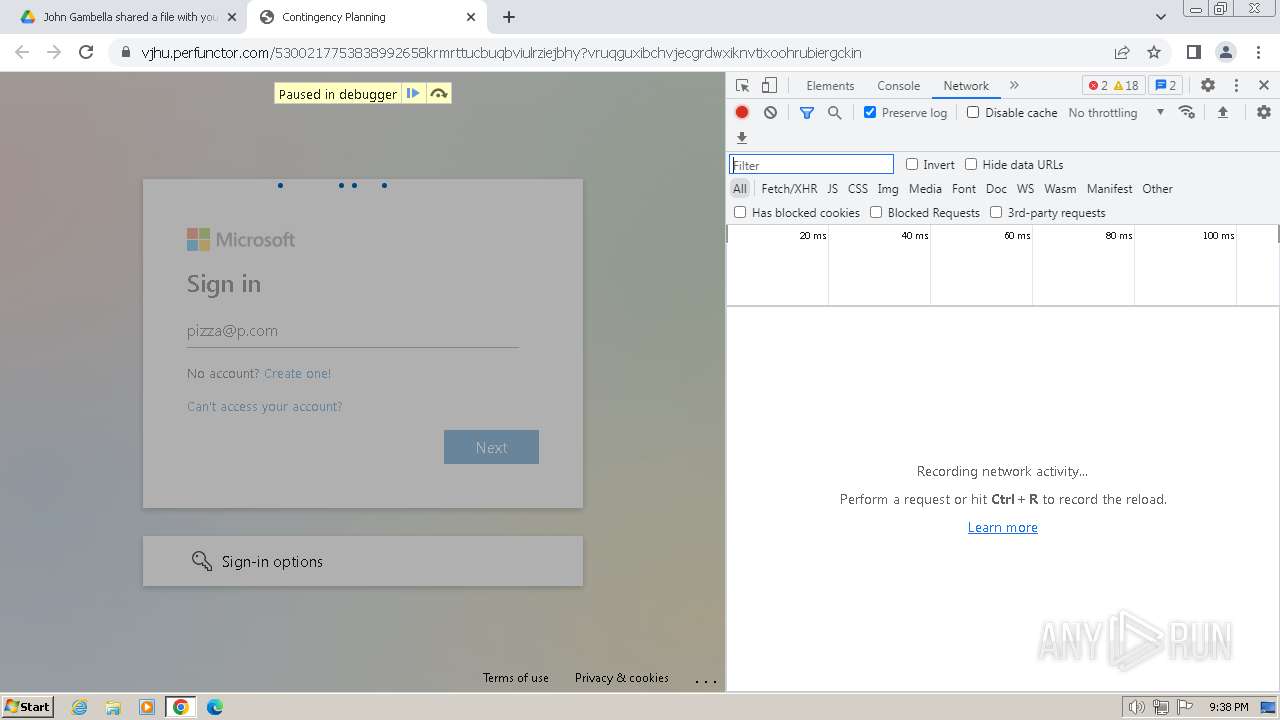Image resolution: width=1280 pixels, height=720 pixels.
Task: Clear the network log
Action: click(770, 113)
